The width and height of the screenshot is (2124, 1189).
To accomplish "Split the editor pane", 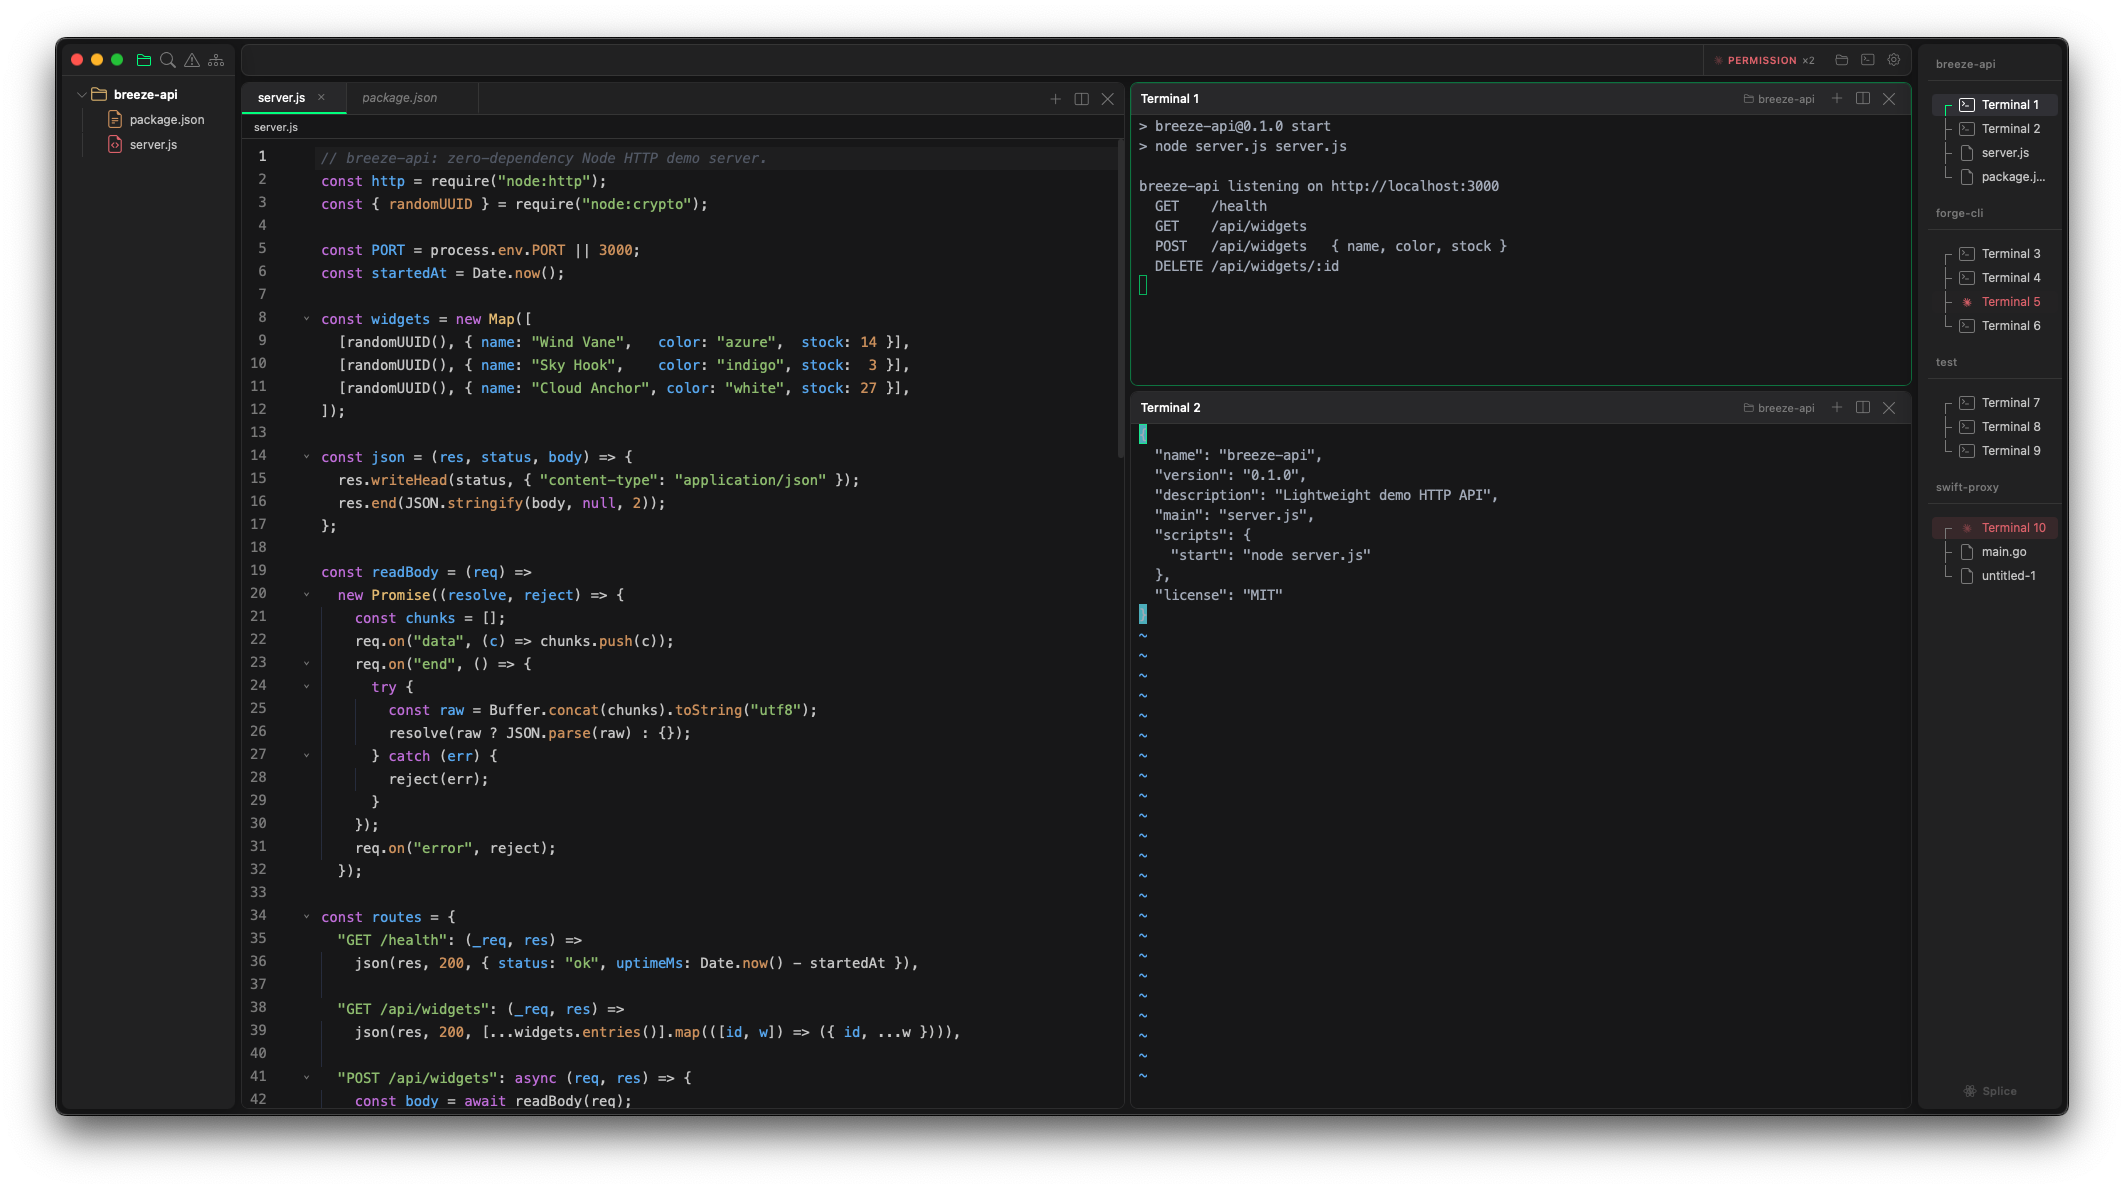I will pyautogui.click(x=1081, y=99).
